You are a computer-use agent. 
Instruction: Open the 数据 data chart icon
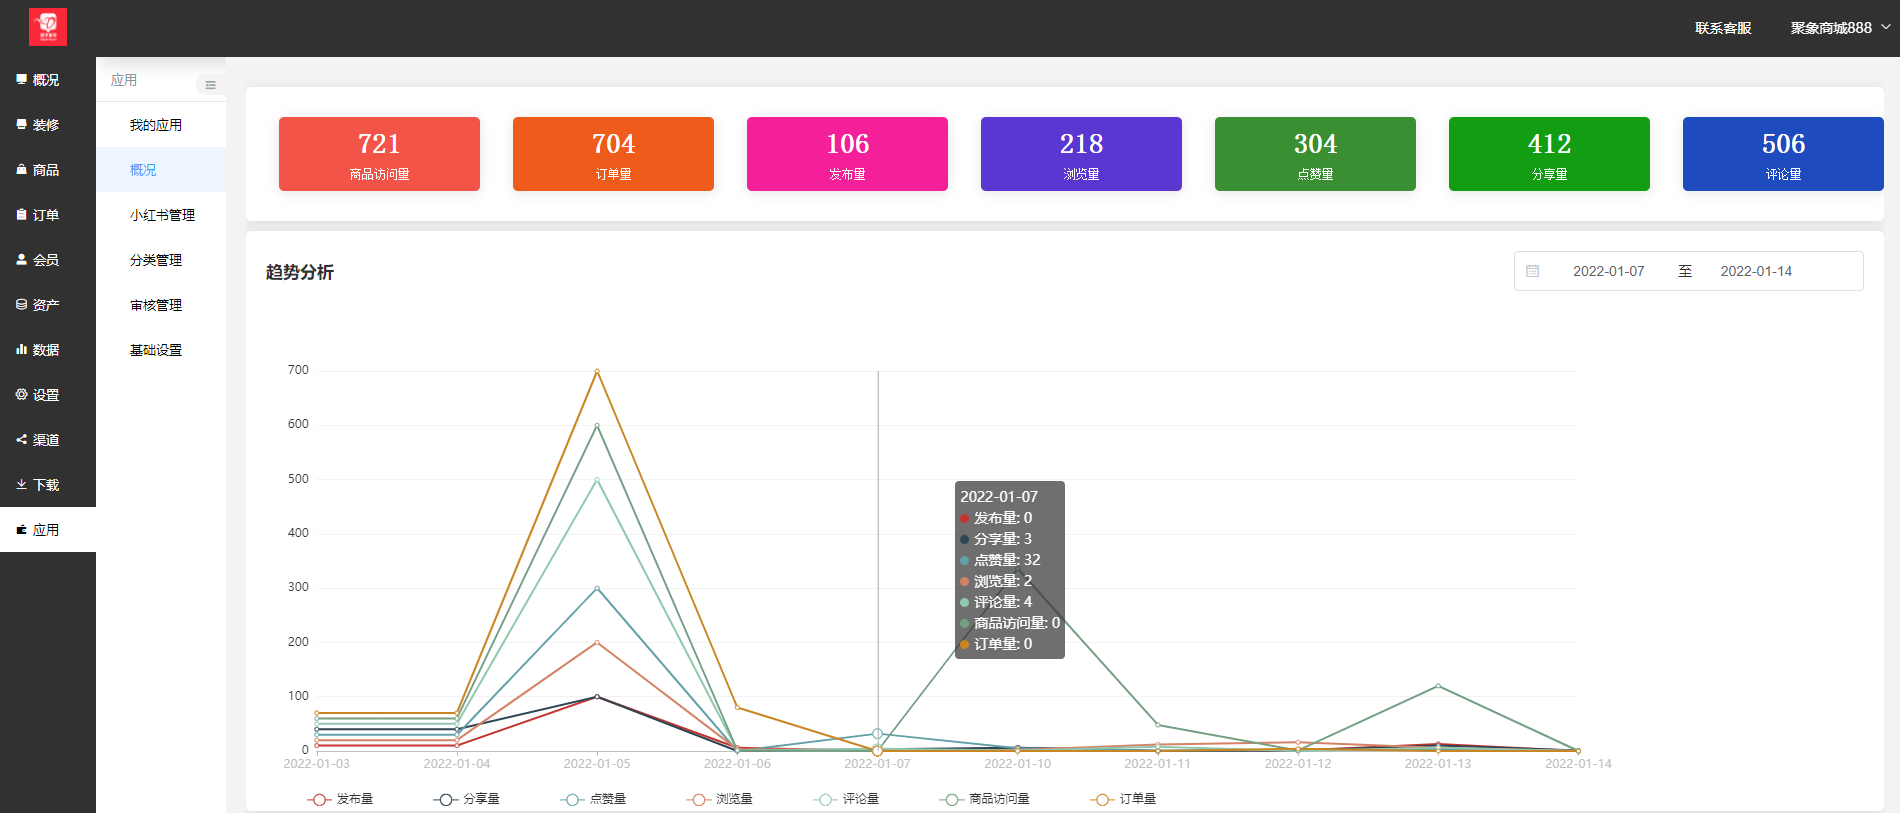(x=21, y=349)
